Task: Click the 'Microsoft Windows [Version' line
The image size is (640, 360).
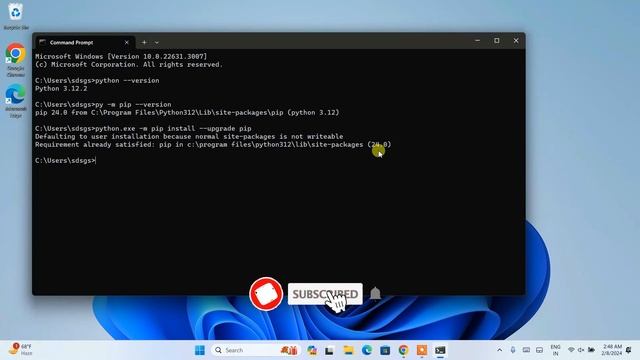Action: coord(121,56)
